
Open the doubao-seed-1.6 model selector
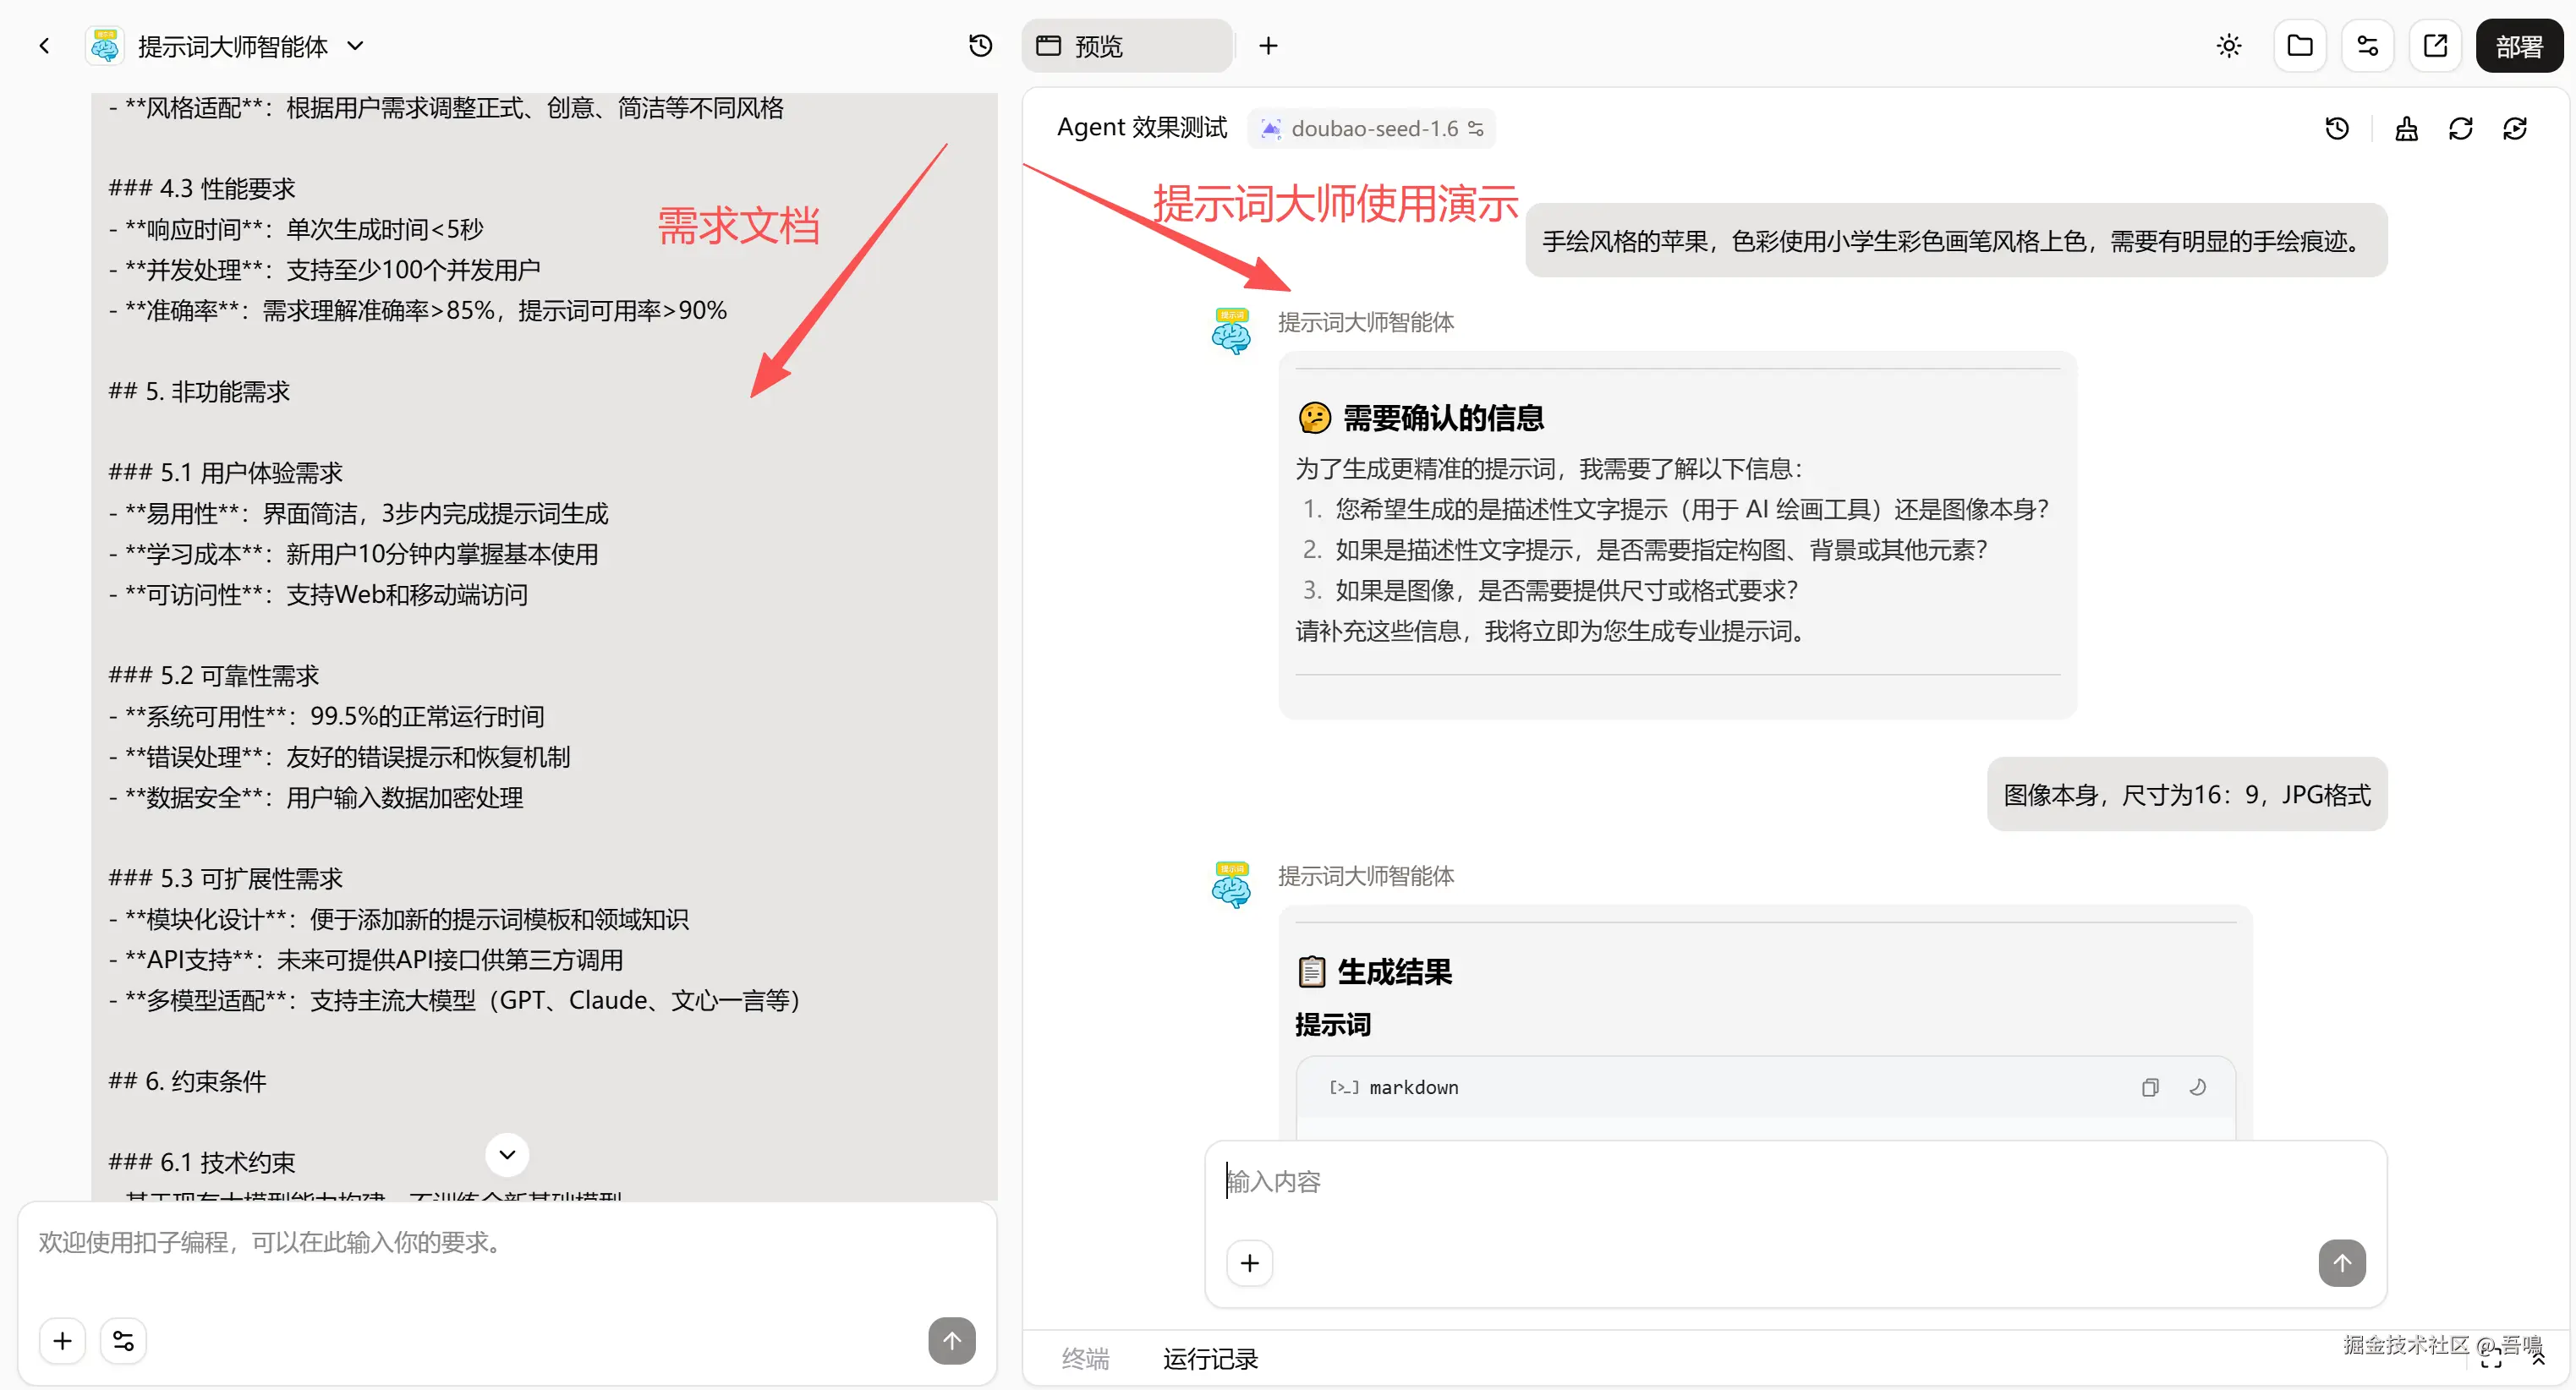[1372, 128]
